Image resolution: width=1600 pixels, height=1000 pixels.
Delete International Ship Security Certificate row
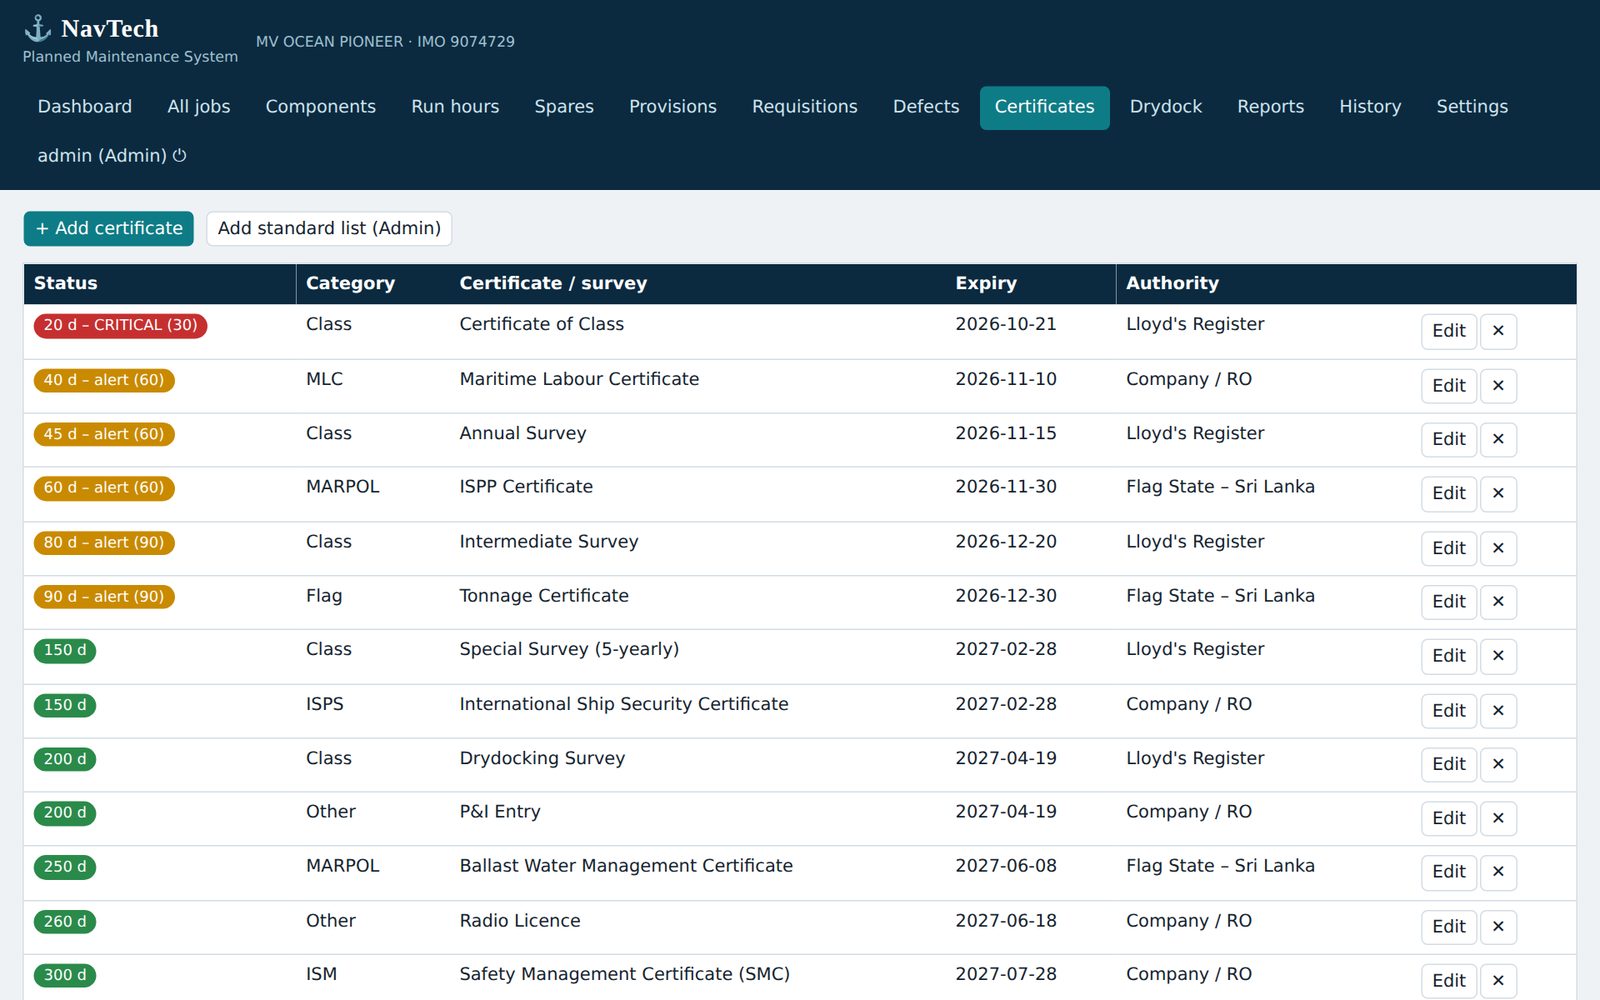coord(1498,711)
